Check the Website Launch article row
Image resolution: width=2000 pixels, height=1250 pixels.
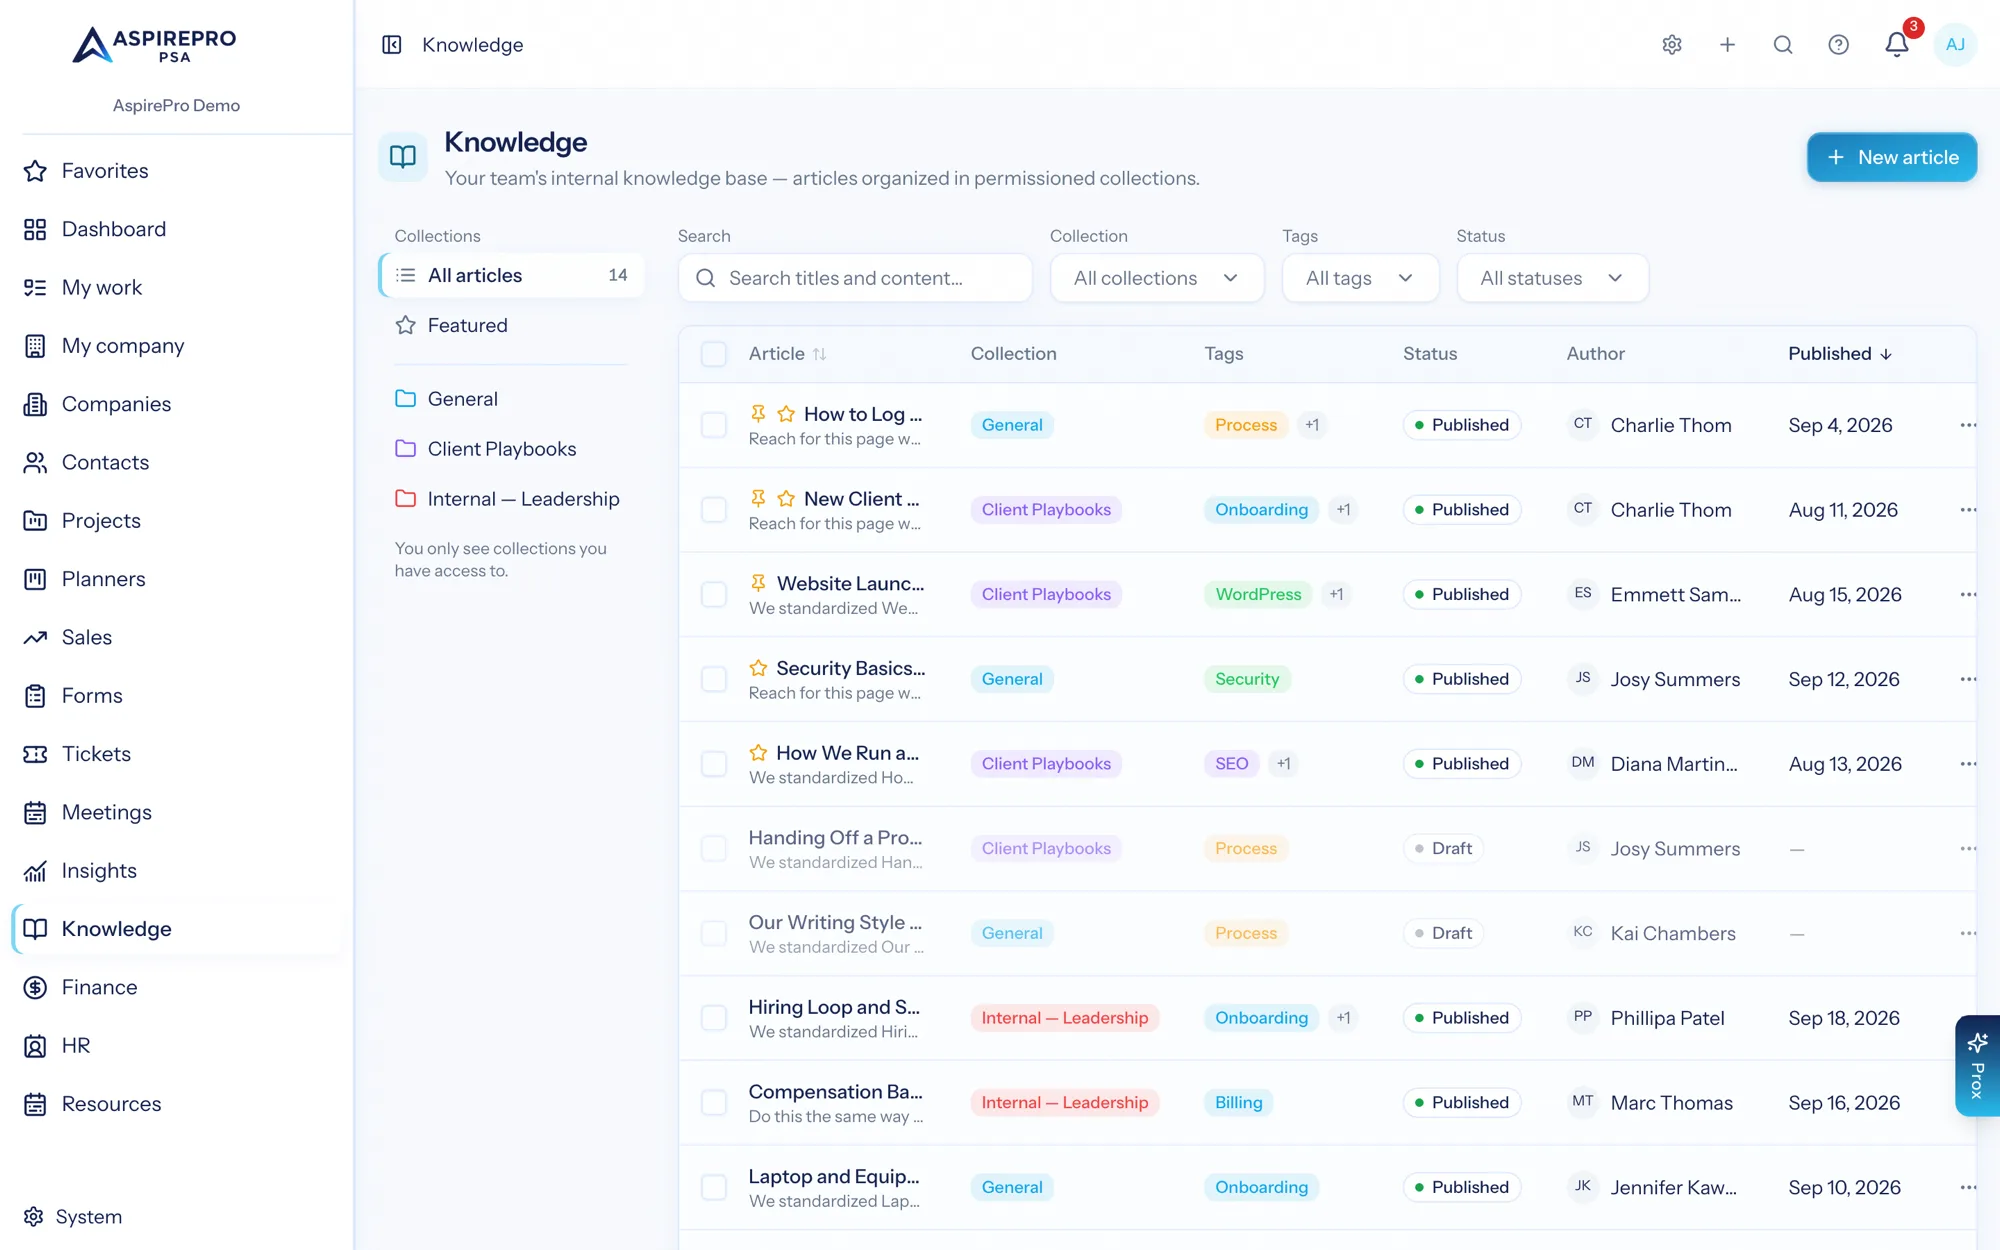[714, 595]
